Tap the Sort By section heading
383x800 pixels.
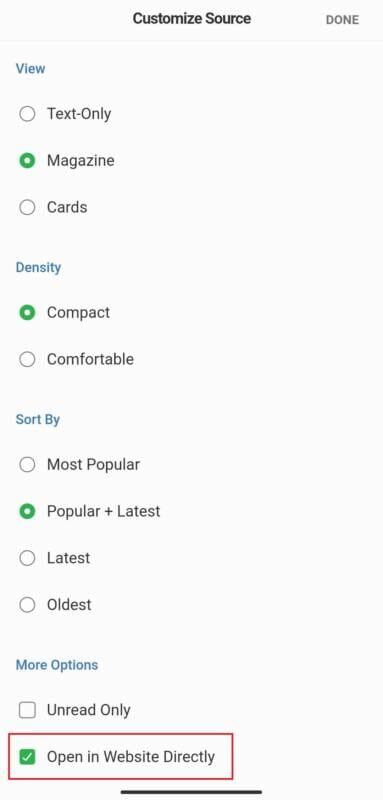[38, 419]
